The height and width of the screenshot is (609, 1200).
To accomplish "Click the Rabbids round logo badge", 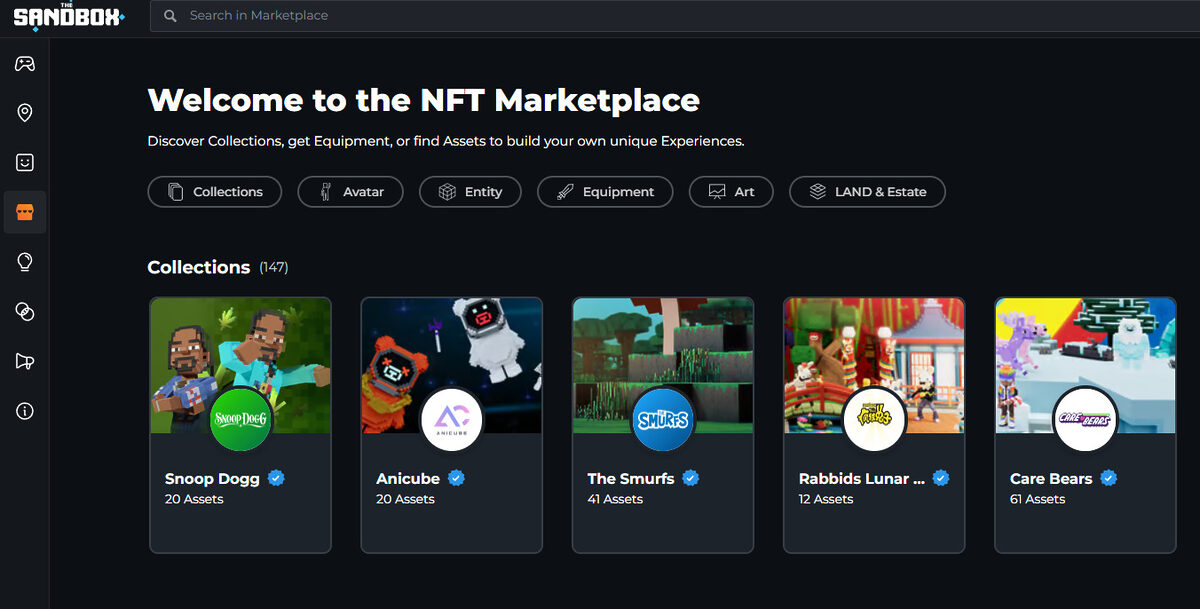I will pyautogui.click(x=874, y=420).
